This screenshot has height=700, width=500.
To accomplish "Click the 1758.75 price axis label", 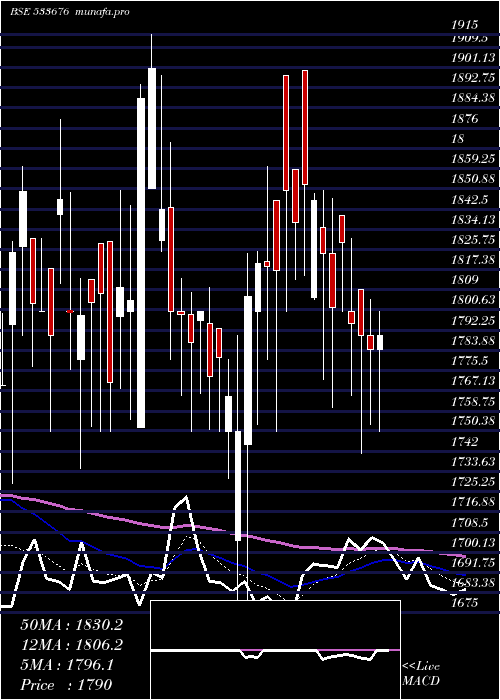I will click(x=473, y=401).
